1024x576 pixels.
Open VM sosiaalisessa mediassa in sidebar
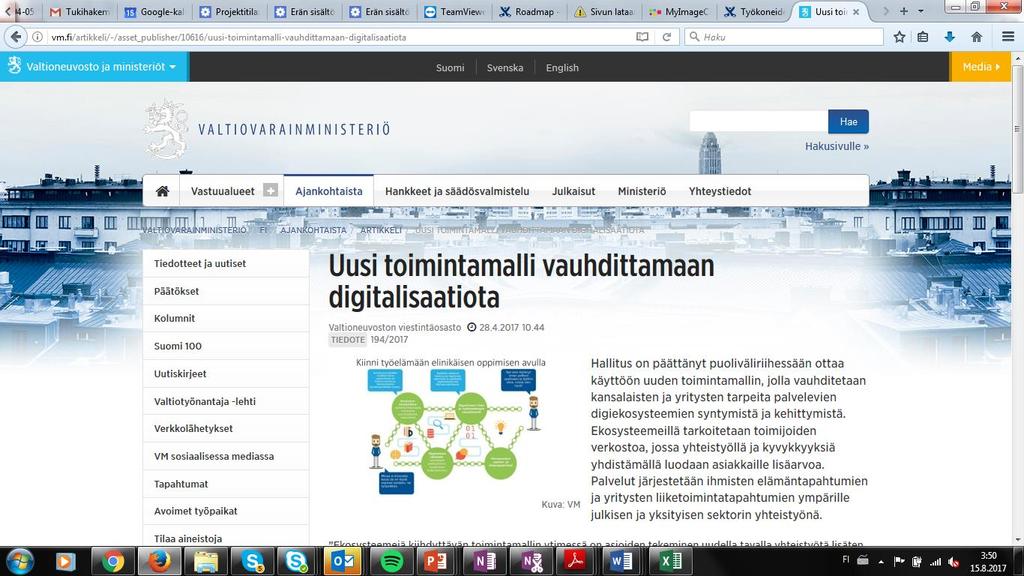(x=226, y=456)
